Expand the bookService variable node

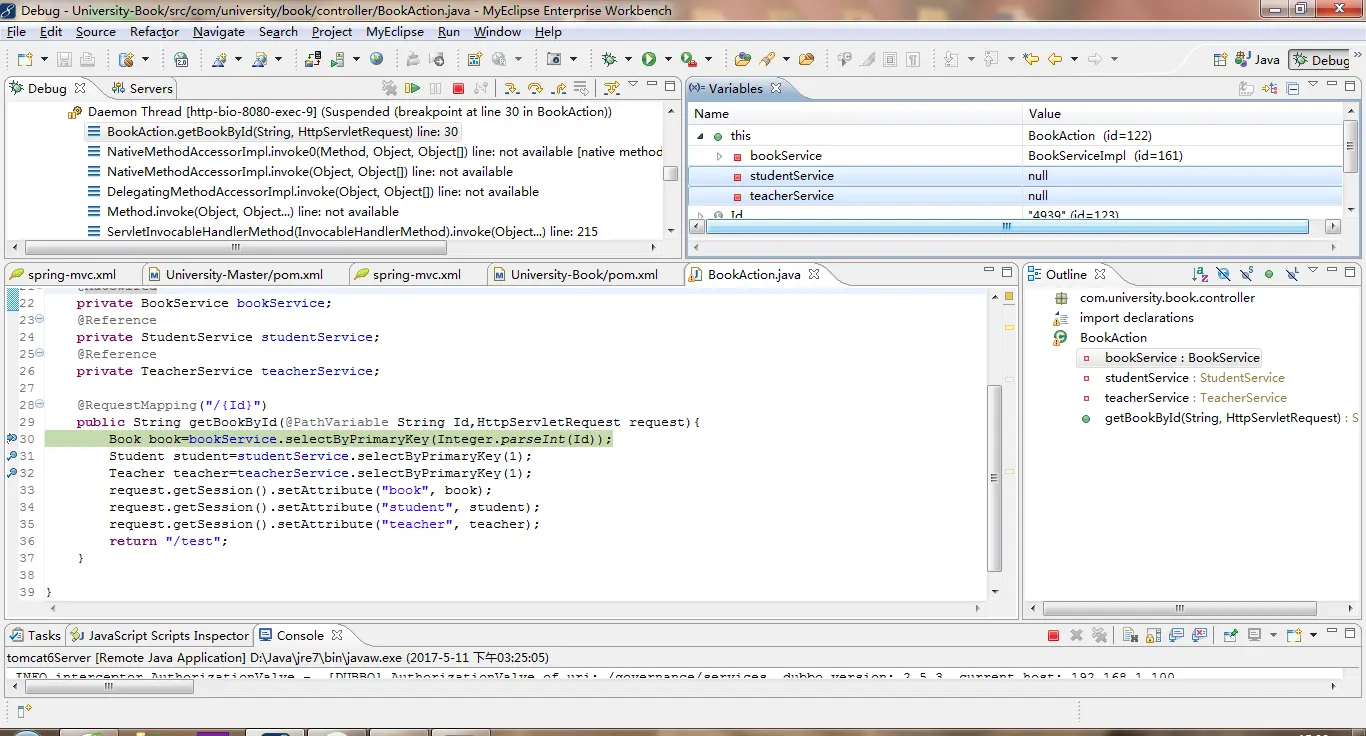719,156
